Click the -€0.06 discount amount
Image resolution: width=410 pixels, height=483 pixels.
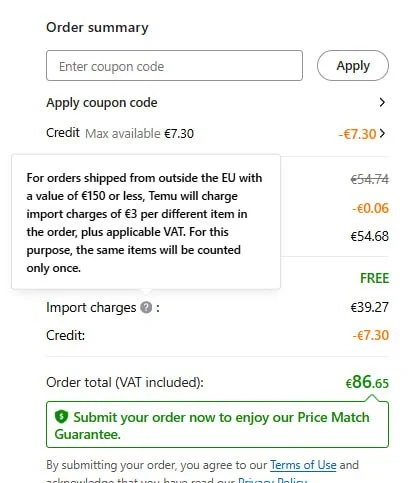(x=371, y=208)
